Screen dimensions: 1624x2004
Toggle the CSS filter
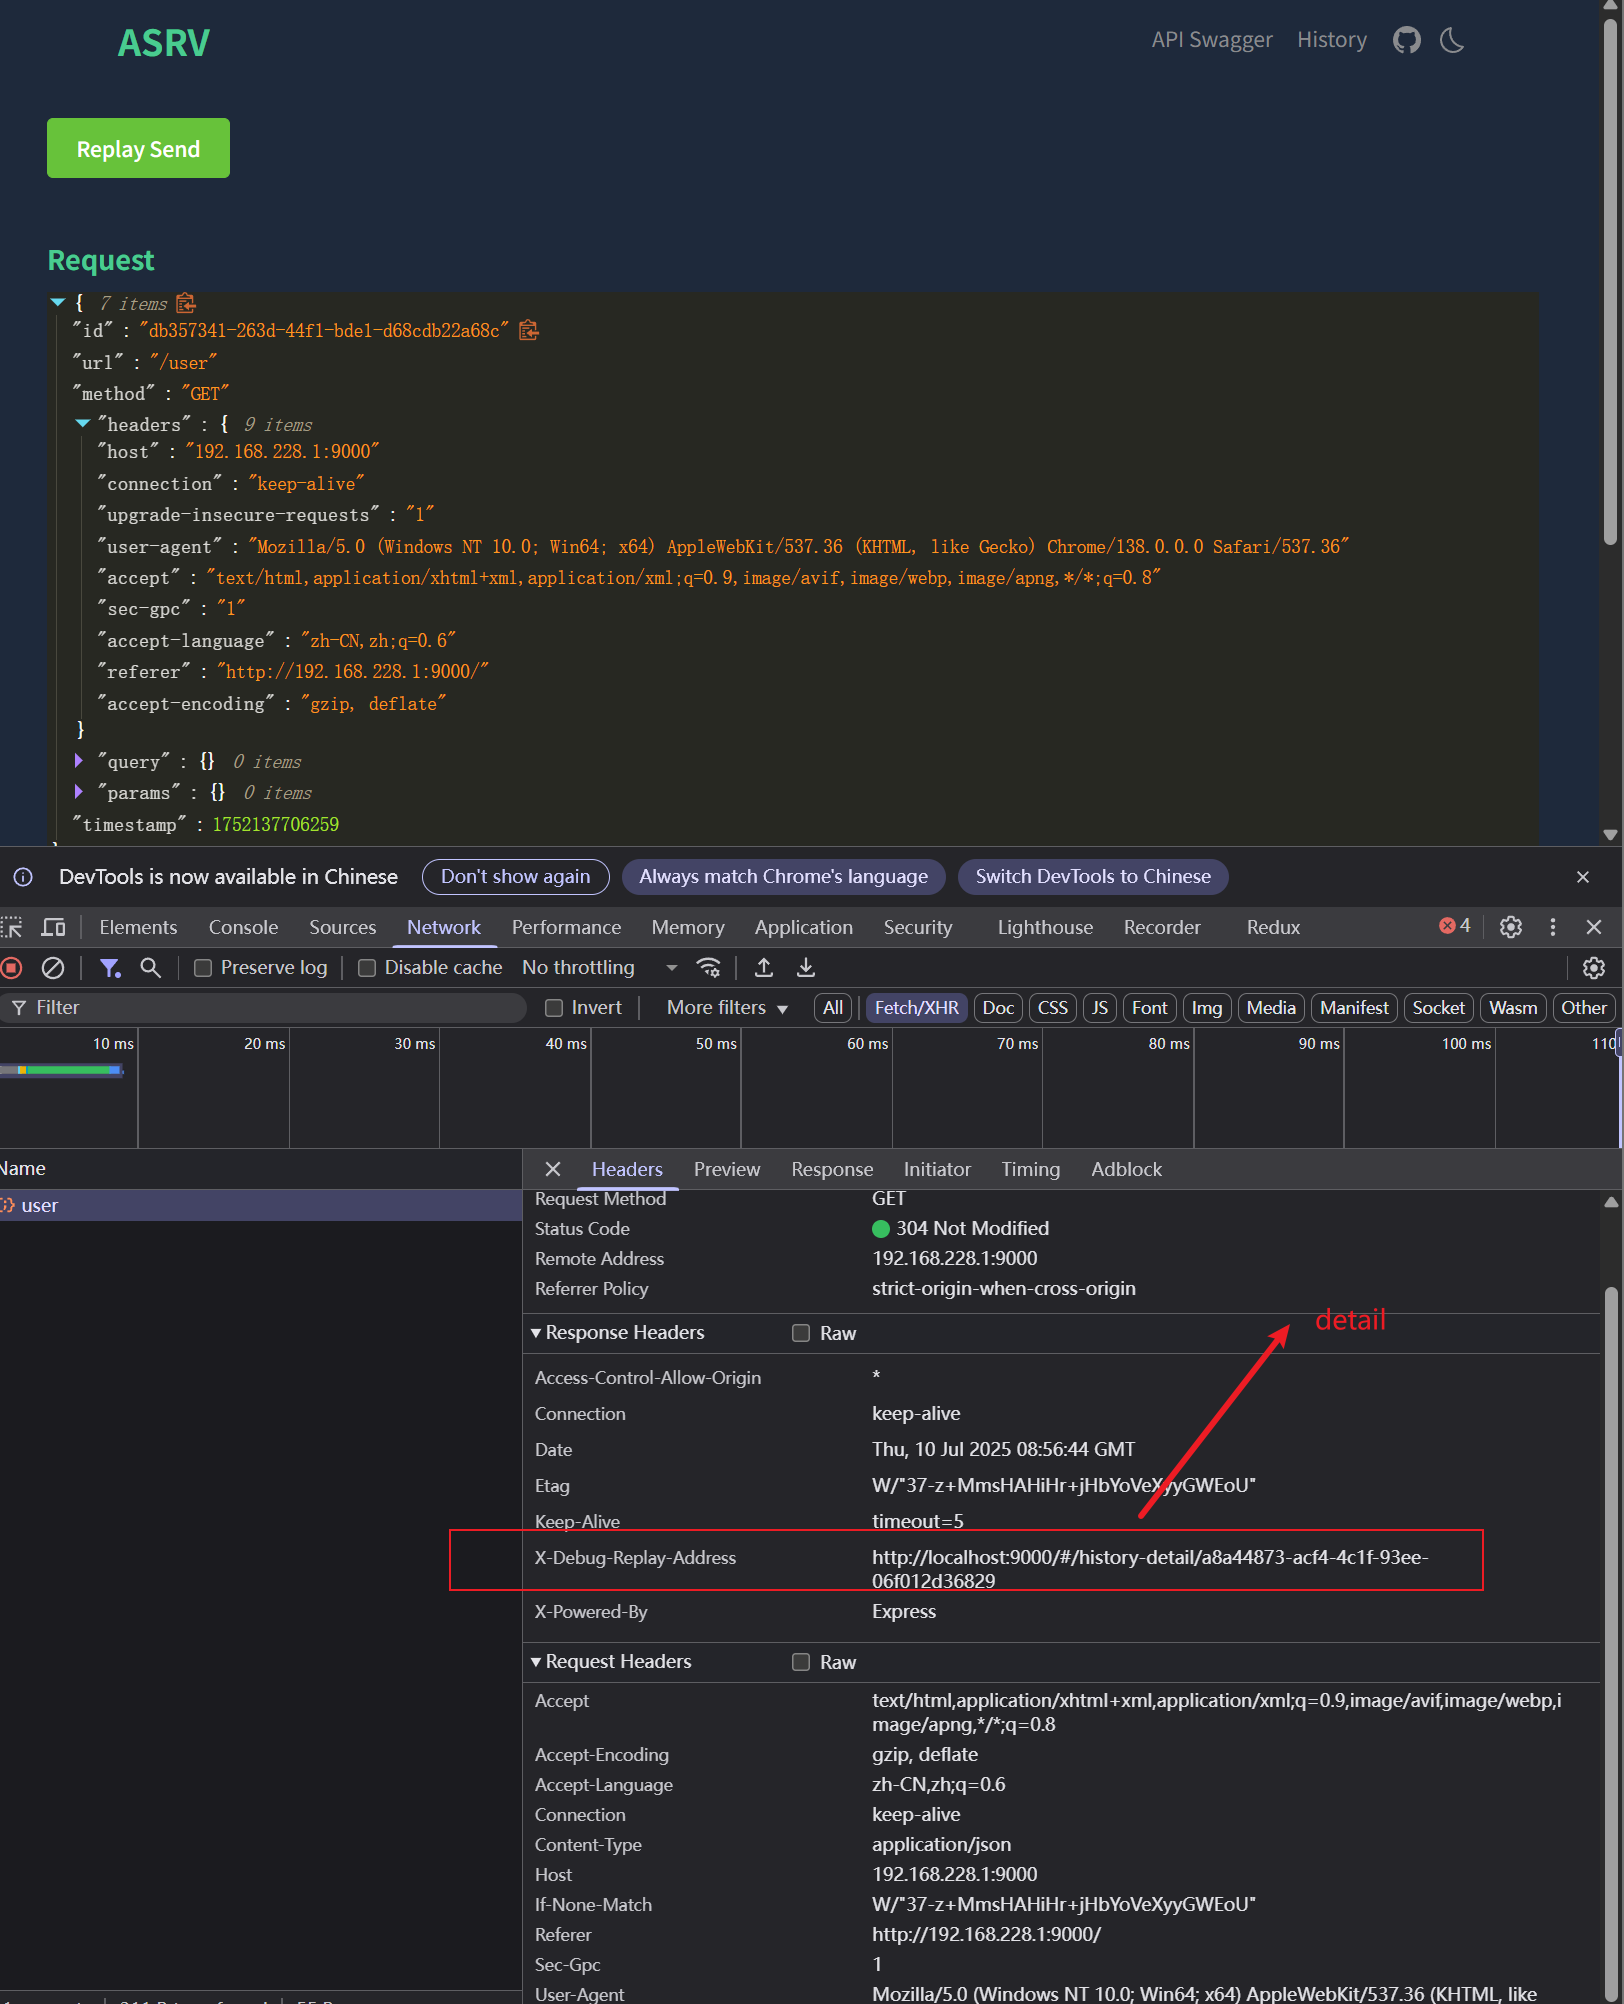1053,1008
